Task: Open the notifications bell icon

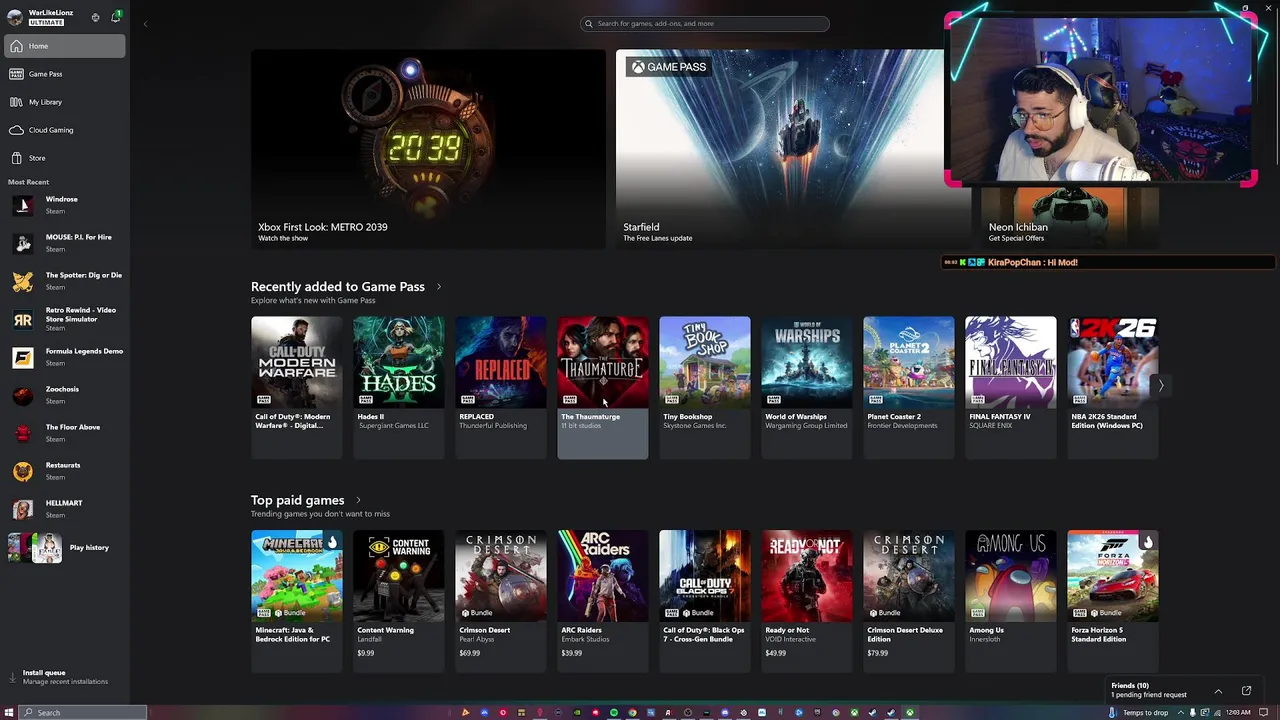Action: click(x=115, y=17)
